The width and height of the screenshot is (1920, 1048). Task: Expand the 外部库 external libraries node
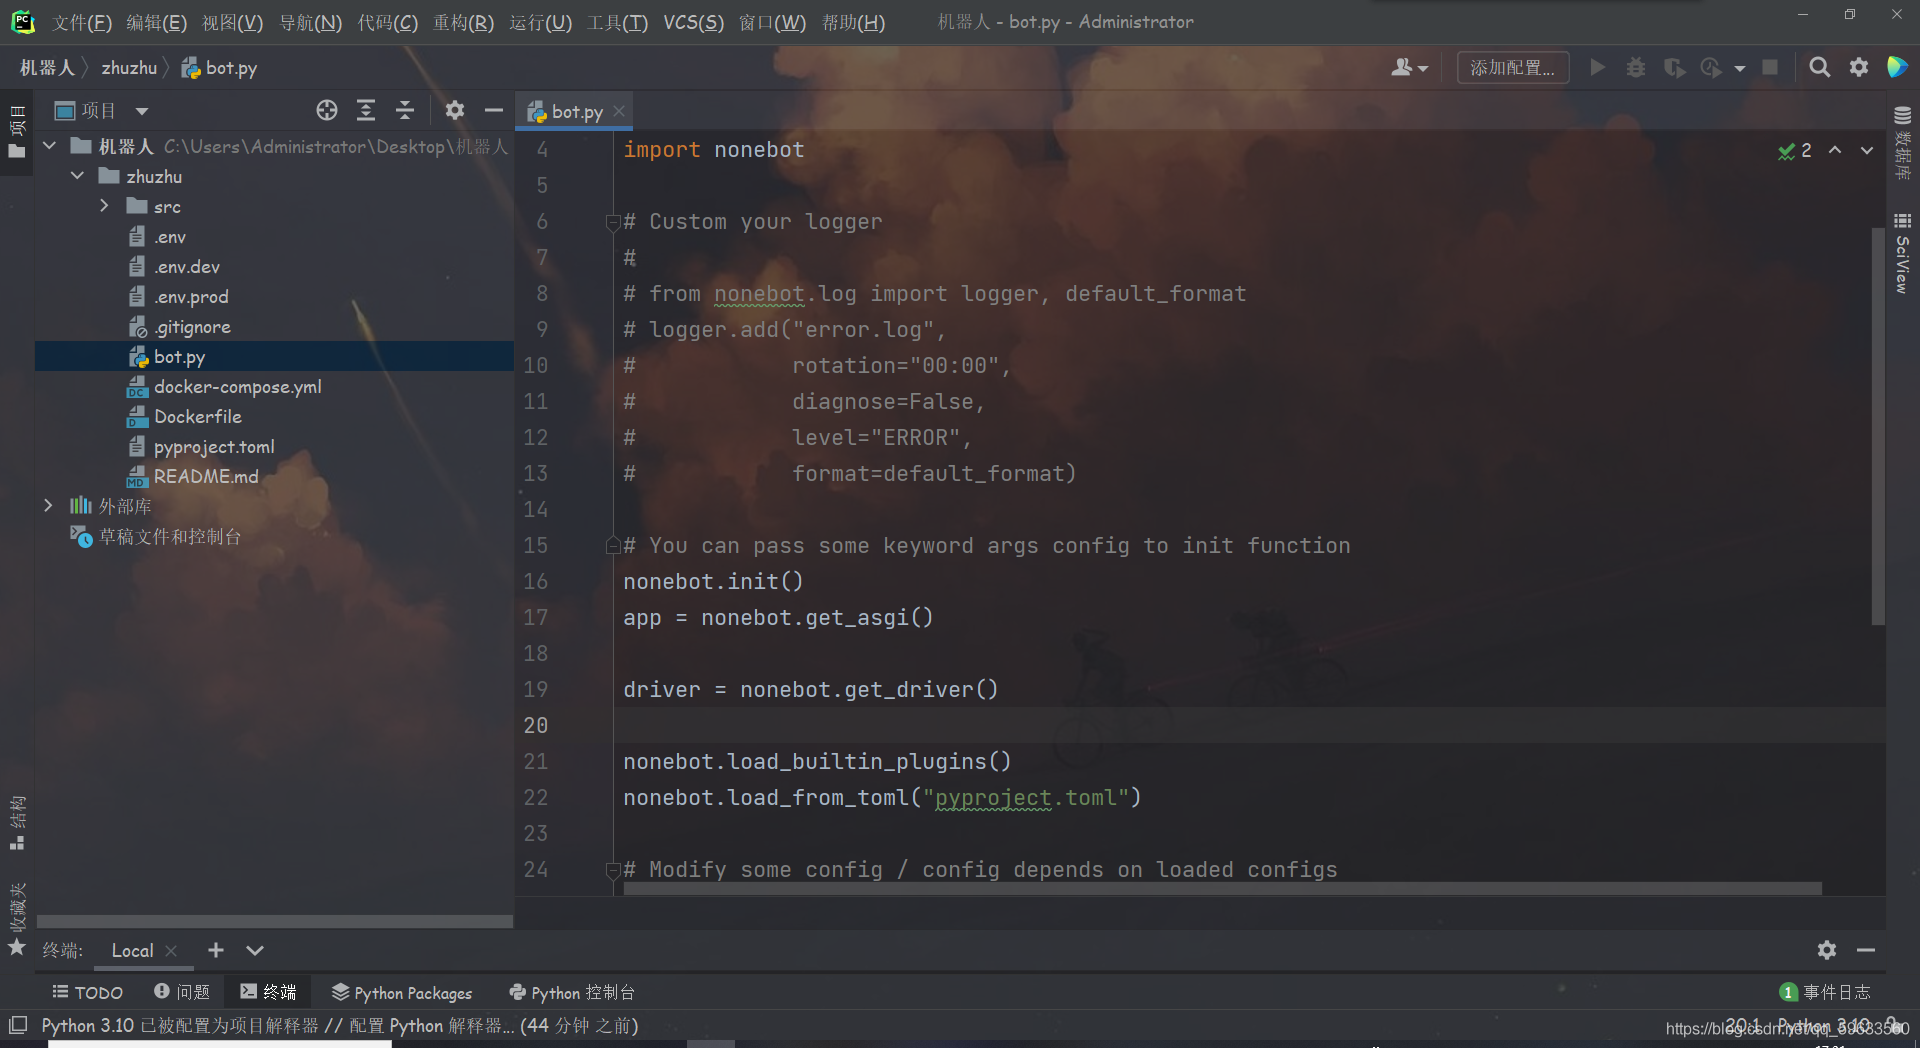click(x=49, y=506)
